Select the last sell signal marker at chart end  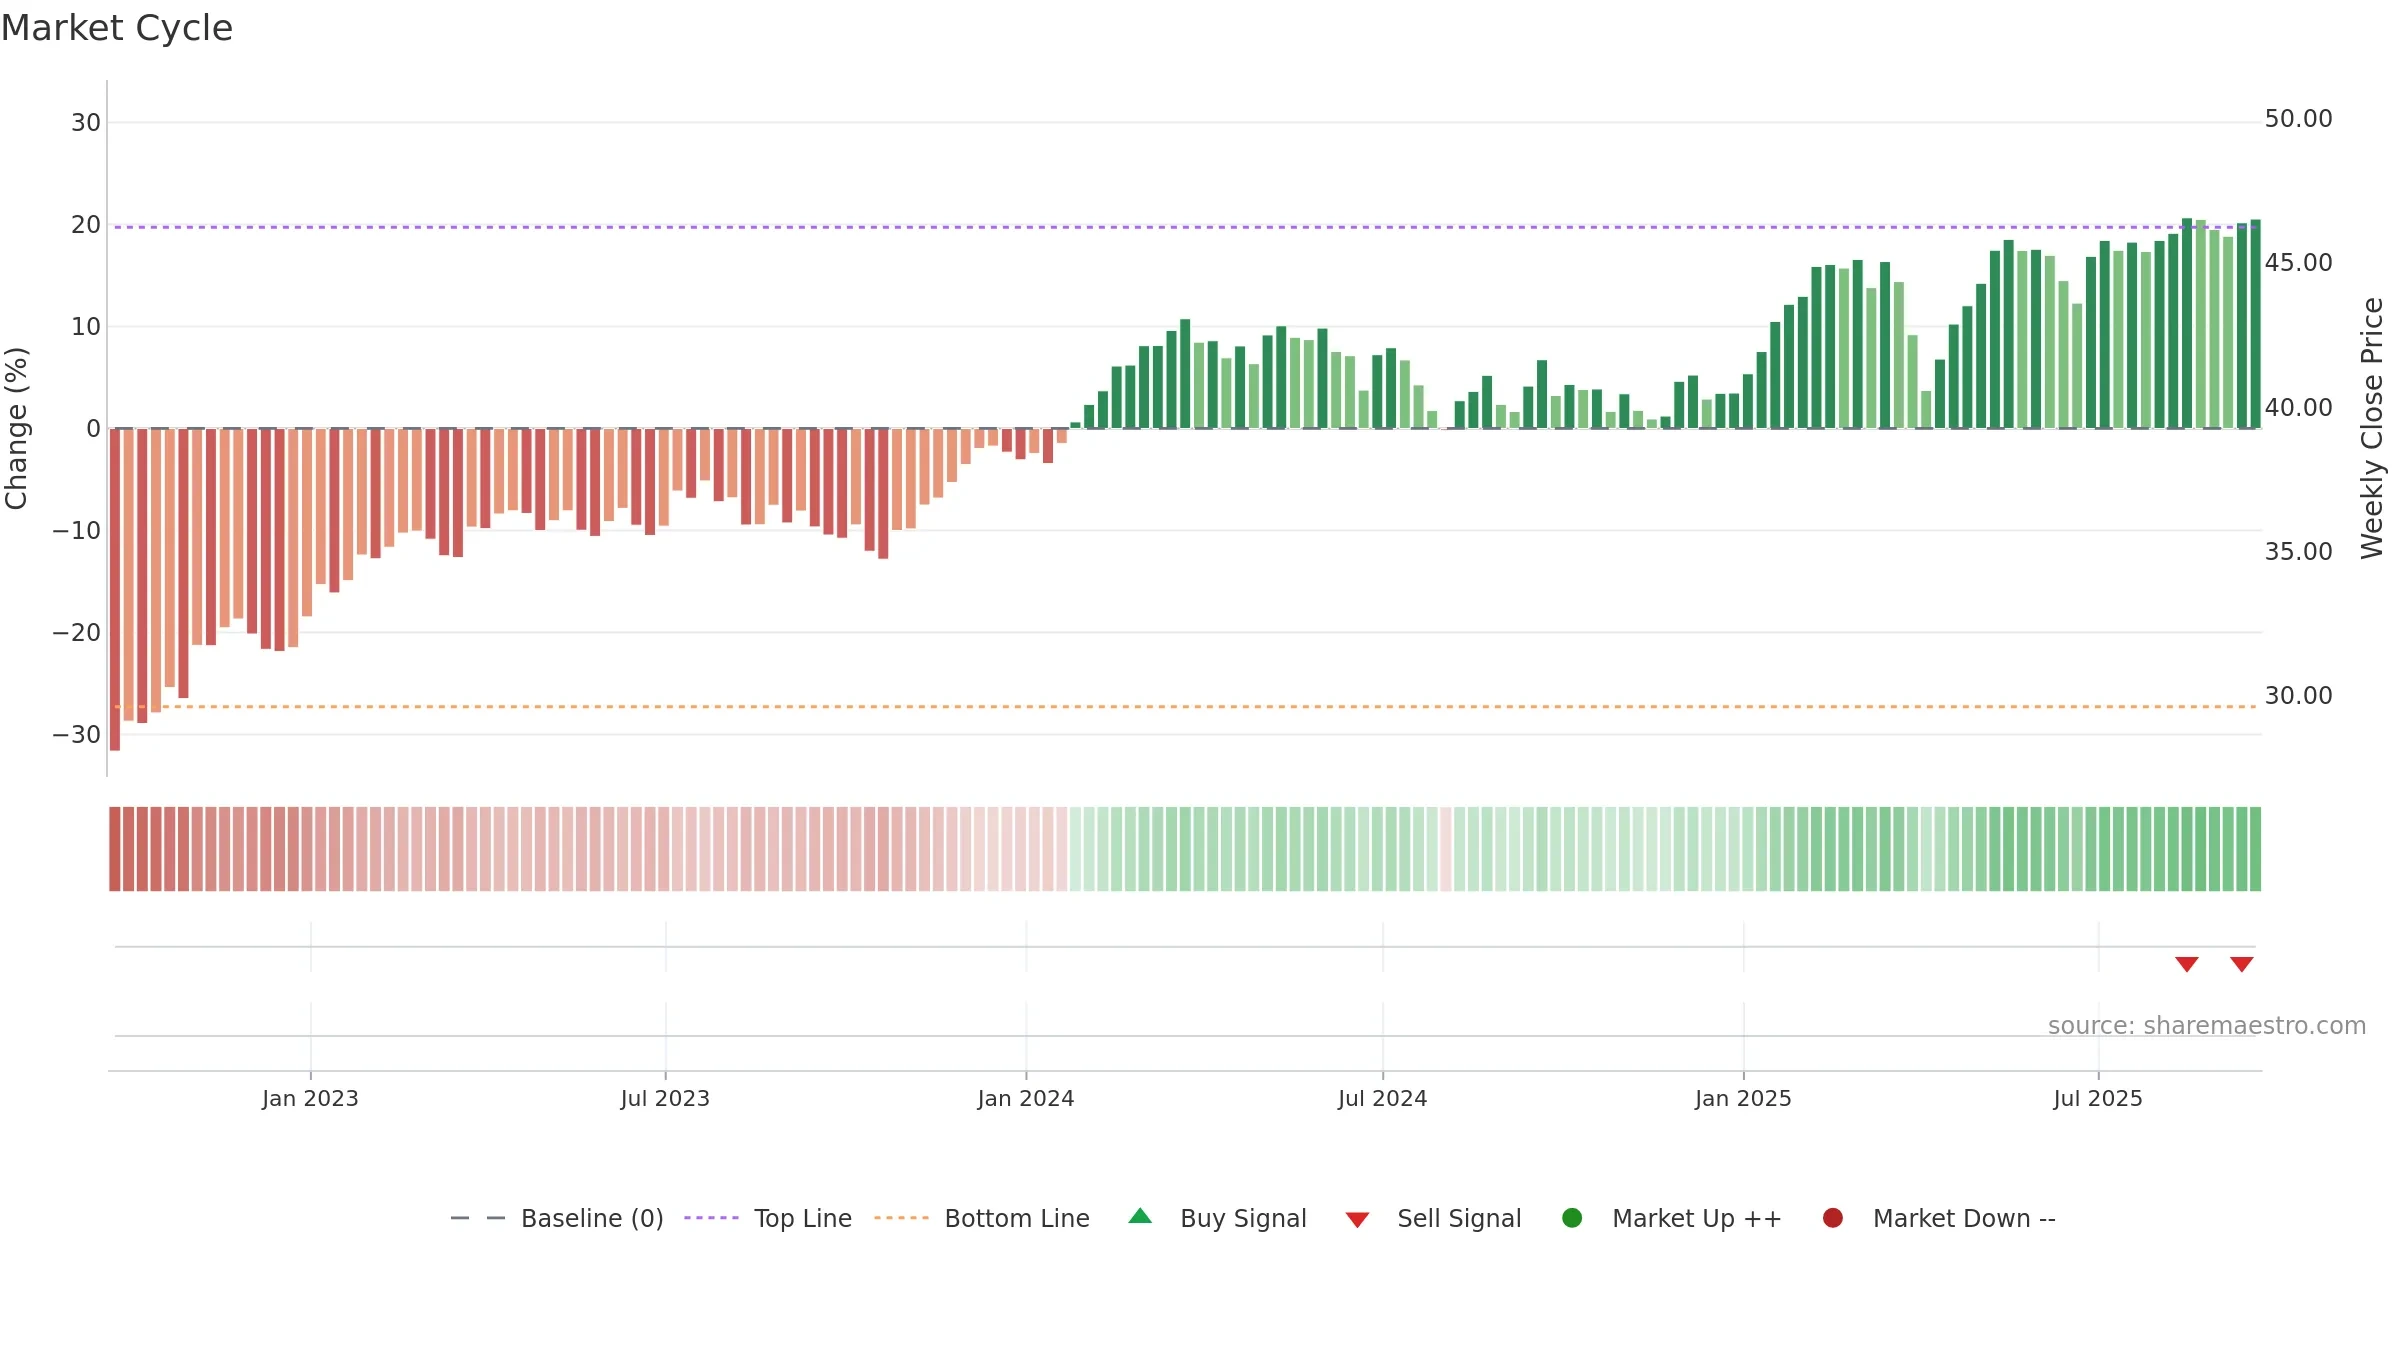point(2242,964)
